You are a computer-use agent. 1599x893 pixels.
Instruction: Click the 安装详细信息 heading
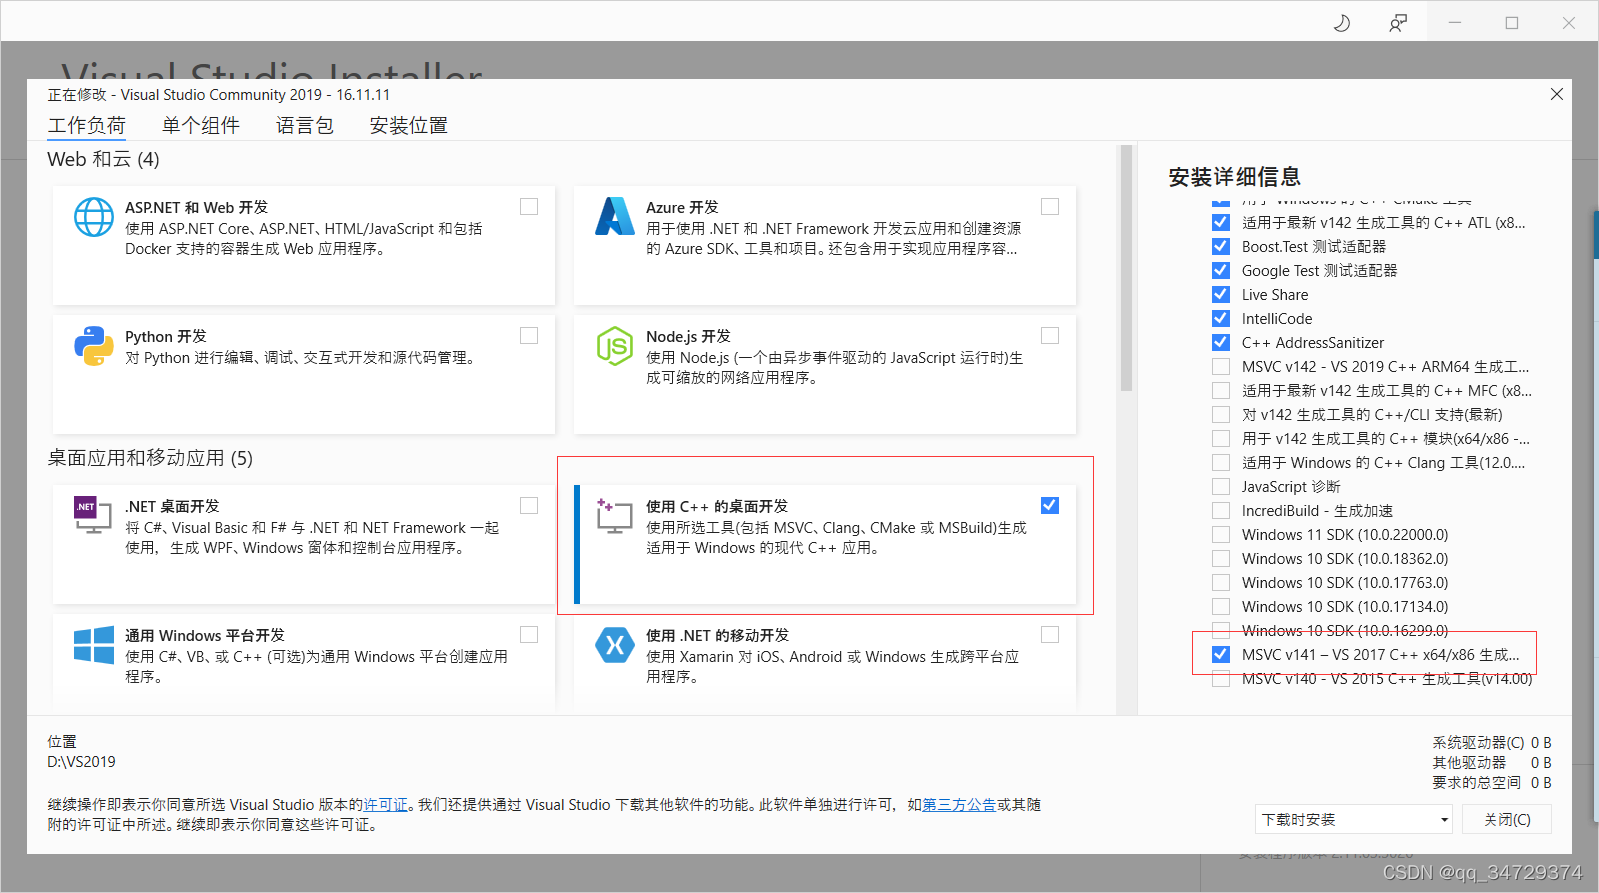click(x=1234, y=177)
